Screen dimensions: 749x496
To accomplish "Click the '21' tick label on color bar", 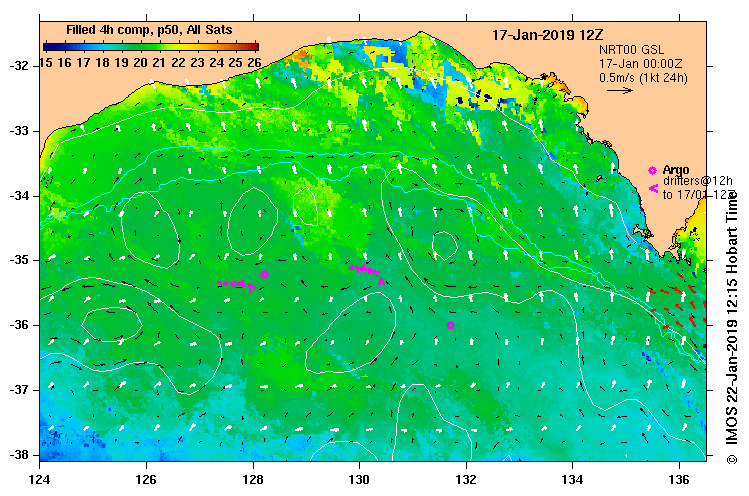I will (x=159, y=63).
